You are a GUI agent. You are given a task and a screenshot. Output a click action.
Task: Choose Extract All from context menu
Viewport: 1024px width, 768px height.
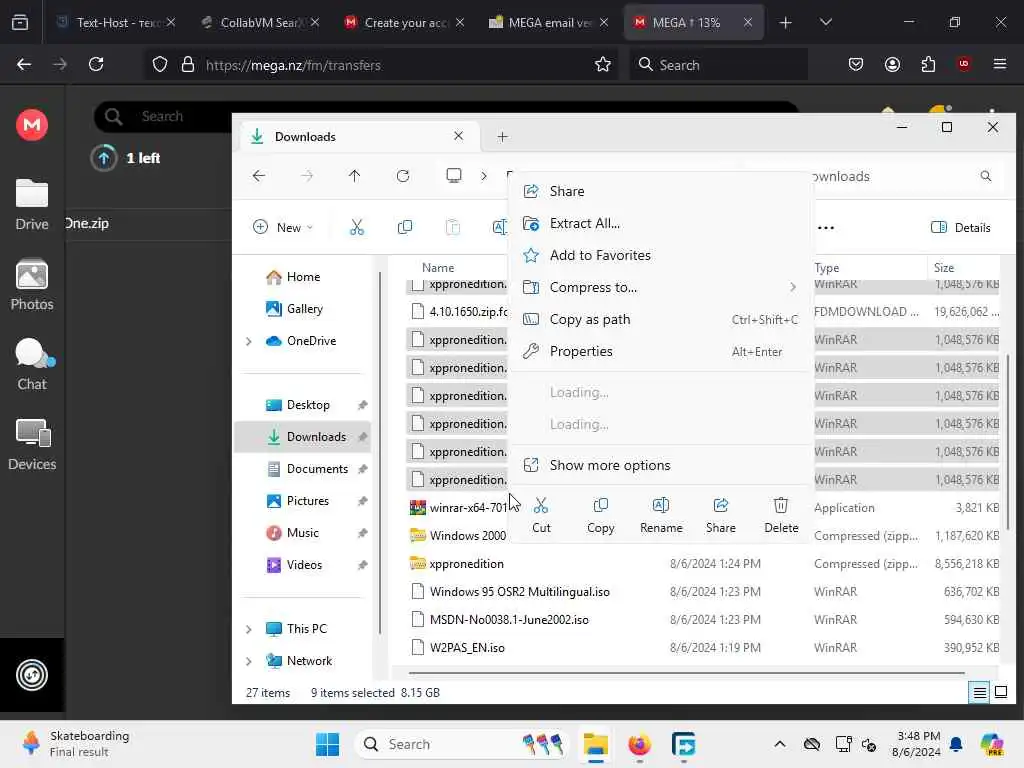[x=661, y=223]
